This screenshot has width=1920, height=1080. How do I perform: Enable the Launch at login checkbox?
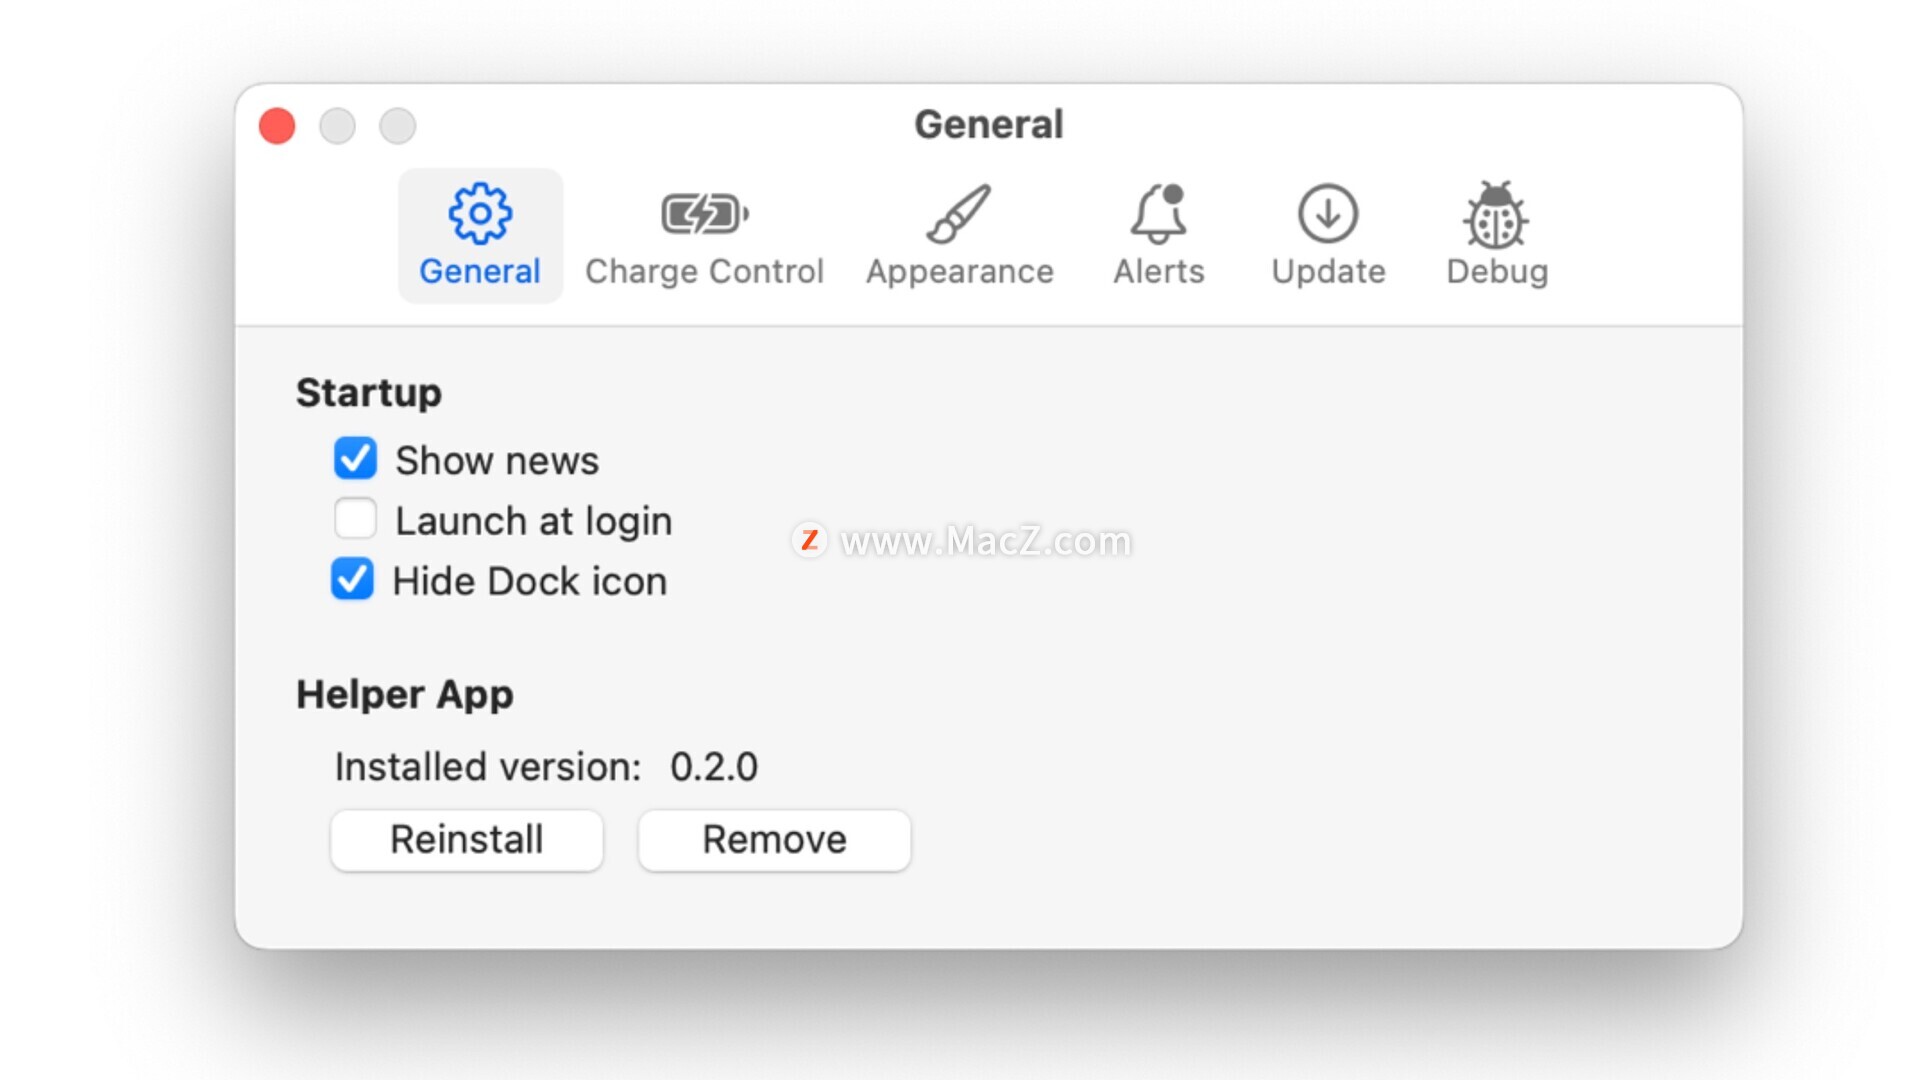tap(355, 519)
